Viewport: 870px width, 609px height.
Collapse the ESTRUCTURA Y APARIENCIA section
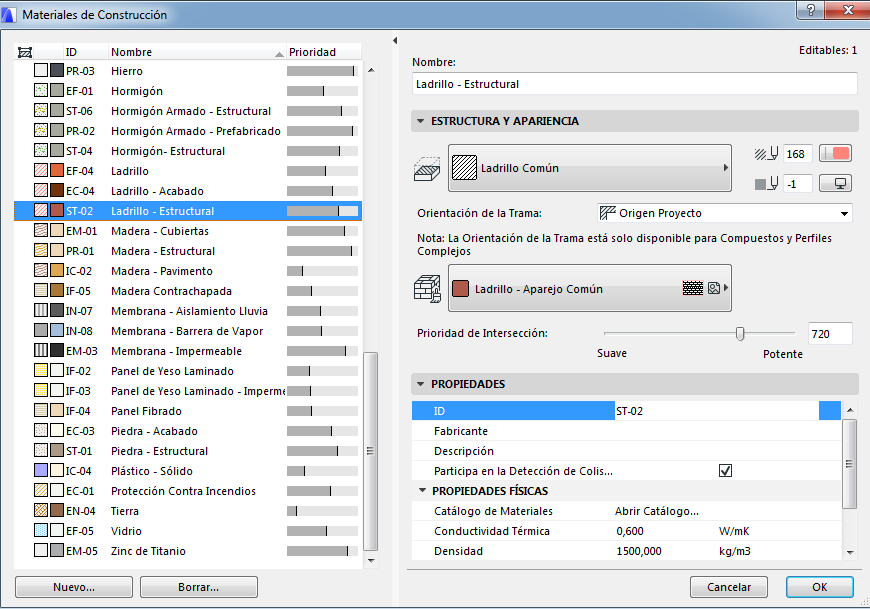click(421, 121)
